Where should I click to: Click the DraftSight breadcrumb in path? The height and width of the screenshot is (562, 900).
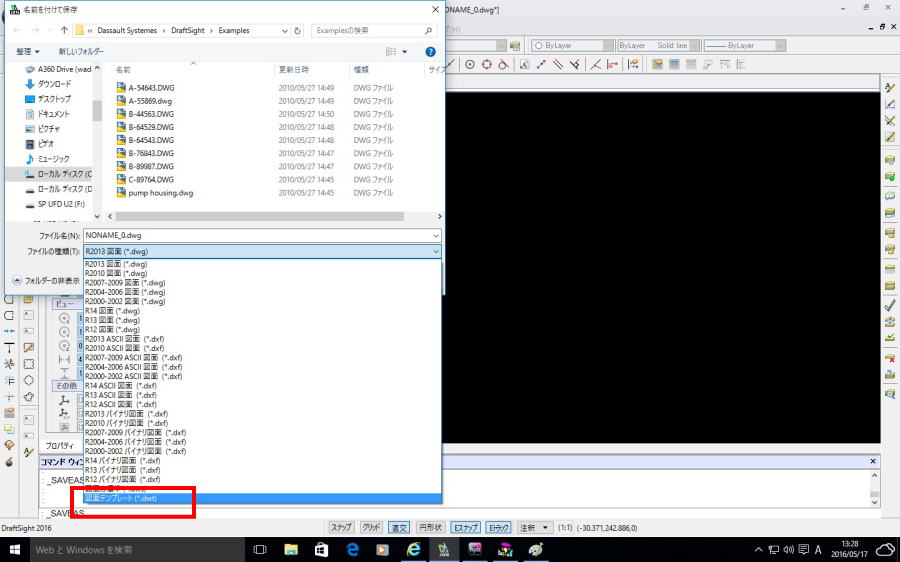coord(188,30)
